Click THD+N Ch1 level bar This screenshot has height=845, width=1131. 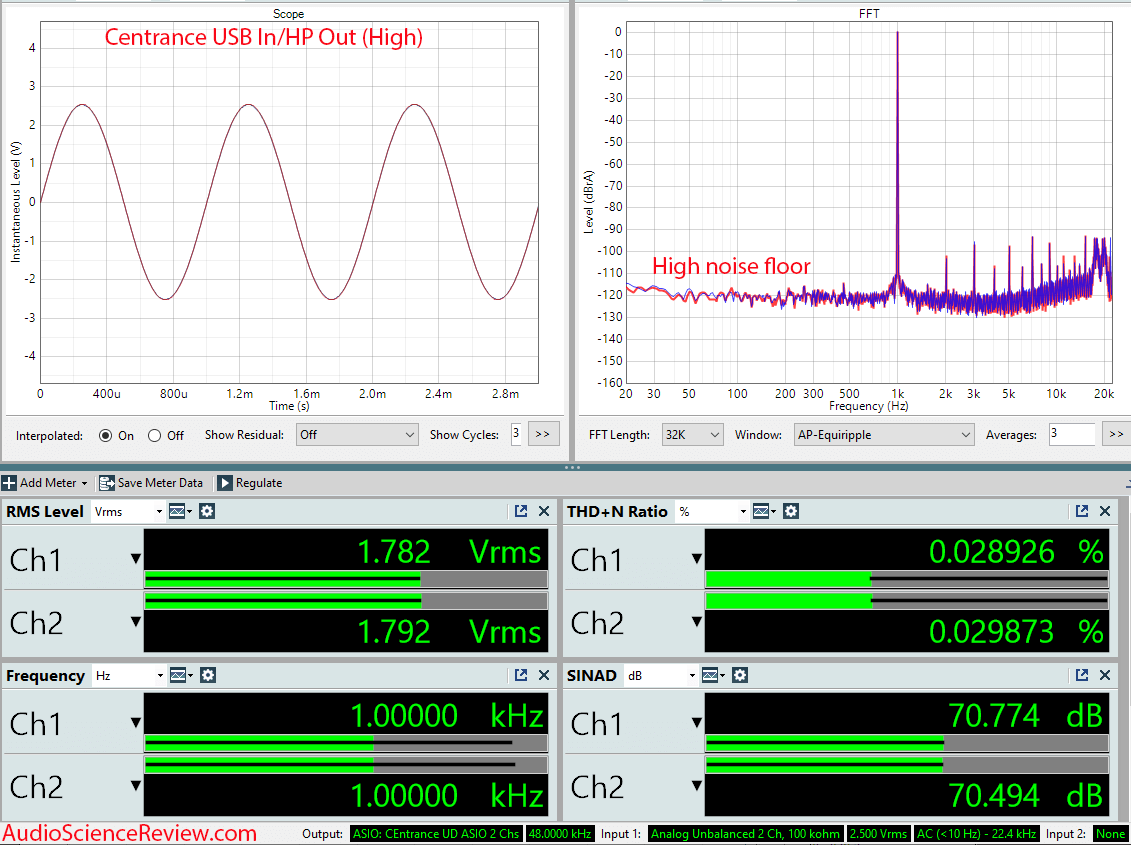click(906, 579)
